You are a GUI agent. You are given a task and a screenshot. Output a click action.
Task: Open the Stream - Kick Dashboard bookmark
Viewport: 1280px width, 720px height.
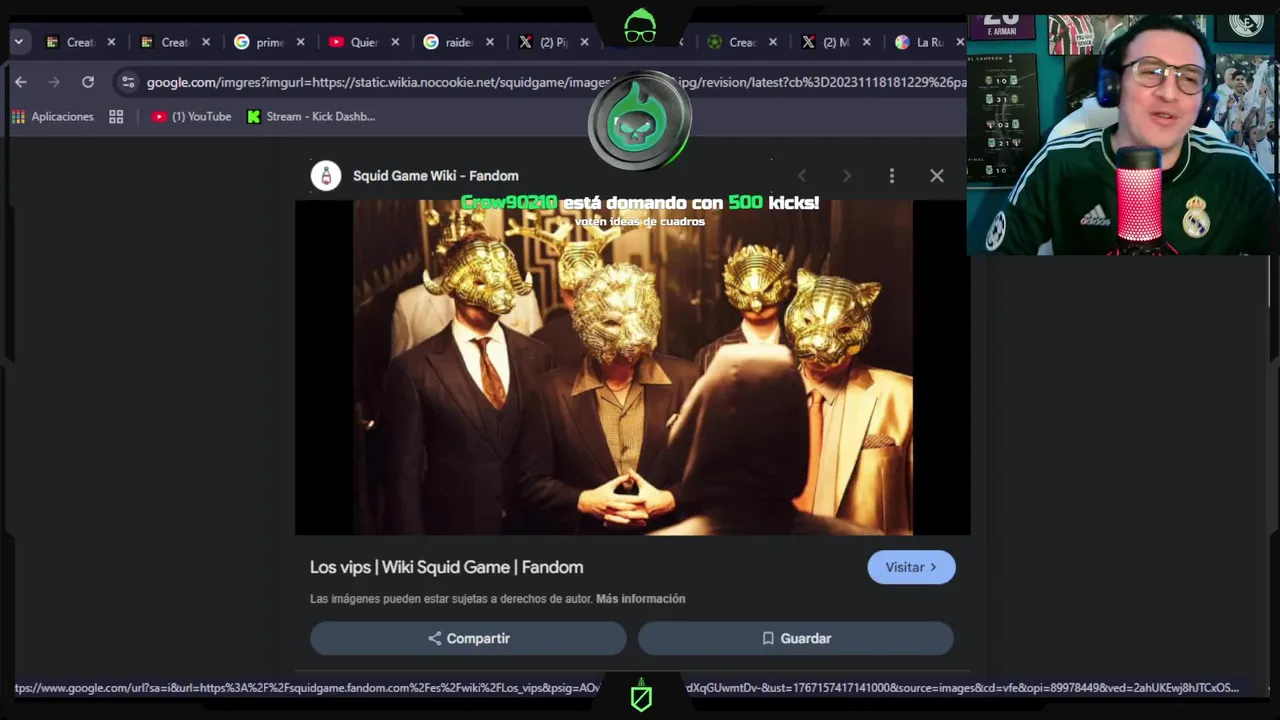311,116
